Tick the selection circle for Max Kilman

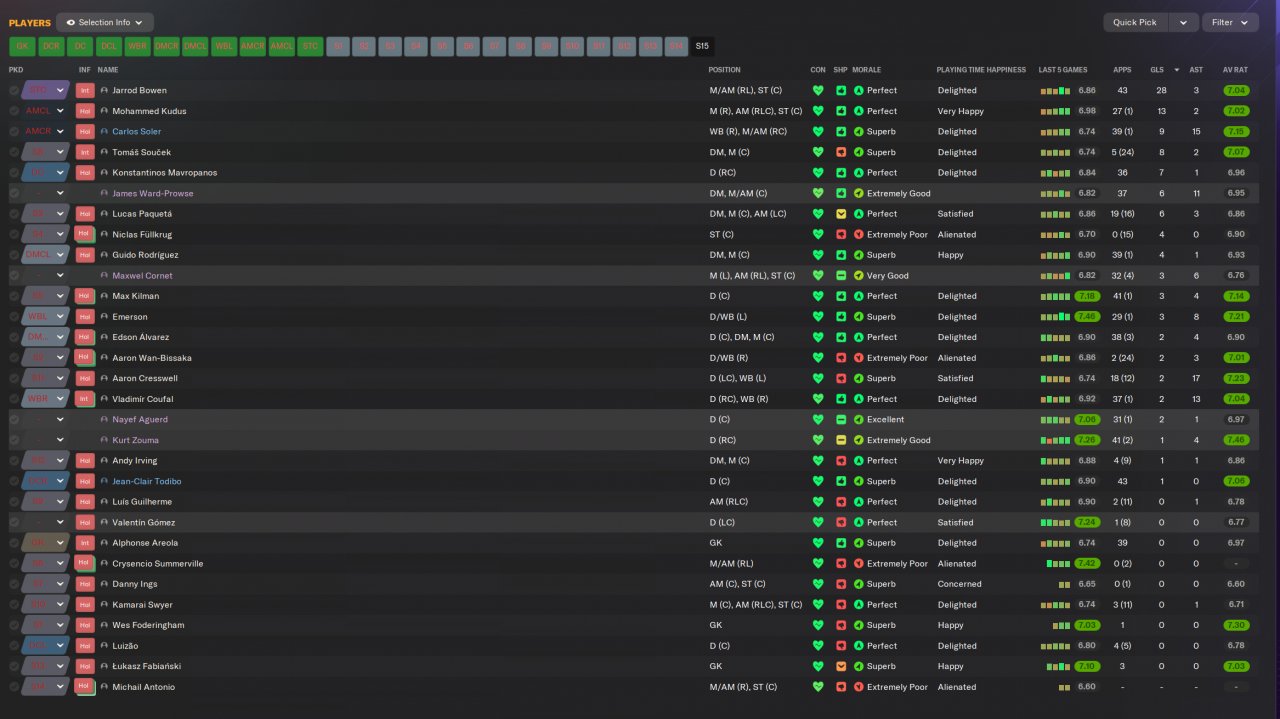(x=14, y=296)
